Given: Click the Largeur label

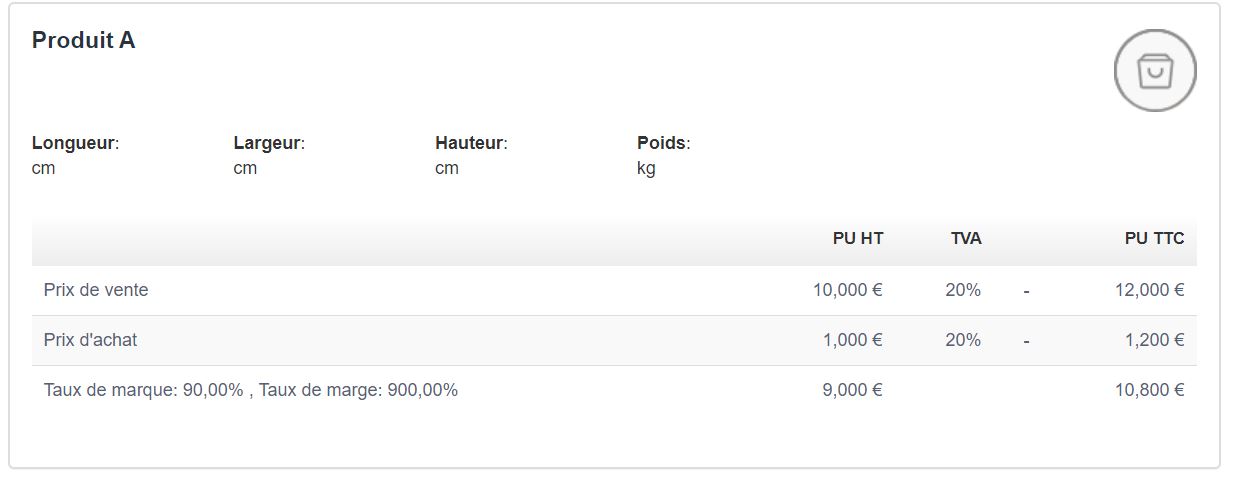Looking at the screenshot, I should [x=269, y=143].
